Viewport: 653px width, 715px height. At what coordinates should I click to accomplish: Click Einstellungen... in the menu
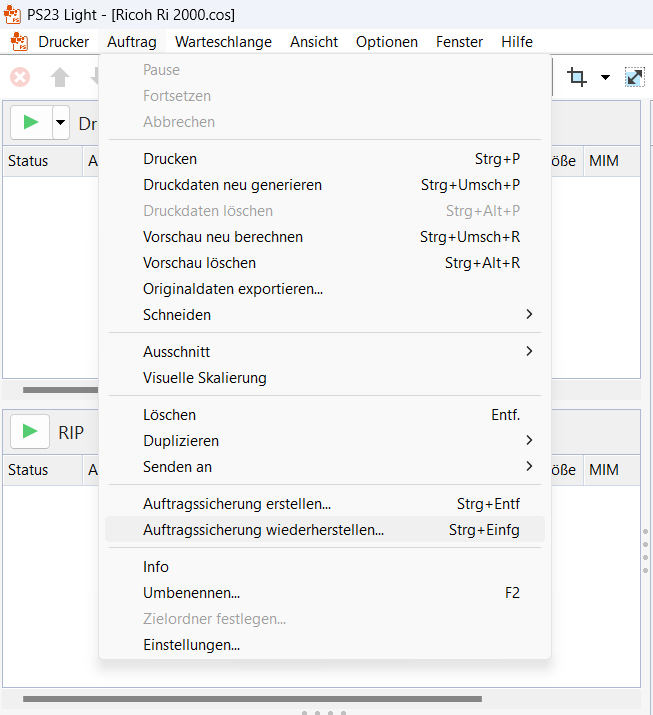tap(191, 645)
